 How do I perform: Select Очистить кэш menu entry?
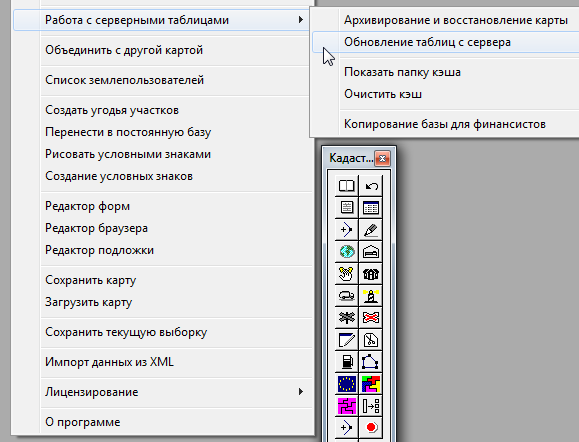point(383,94)
